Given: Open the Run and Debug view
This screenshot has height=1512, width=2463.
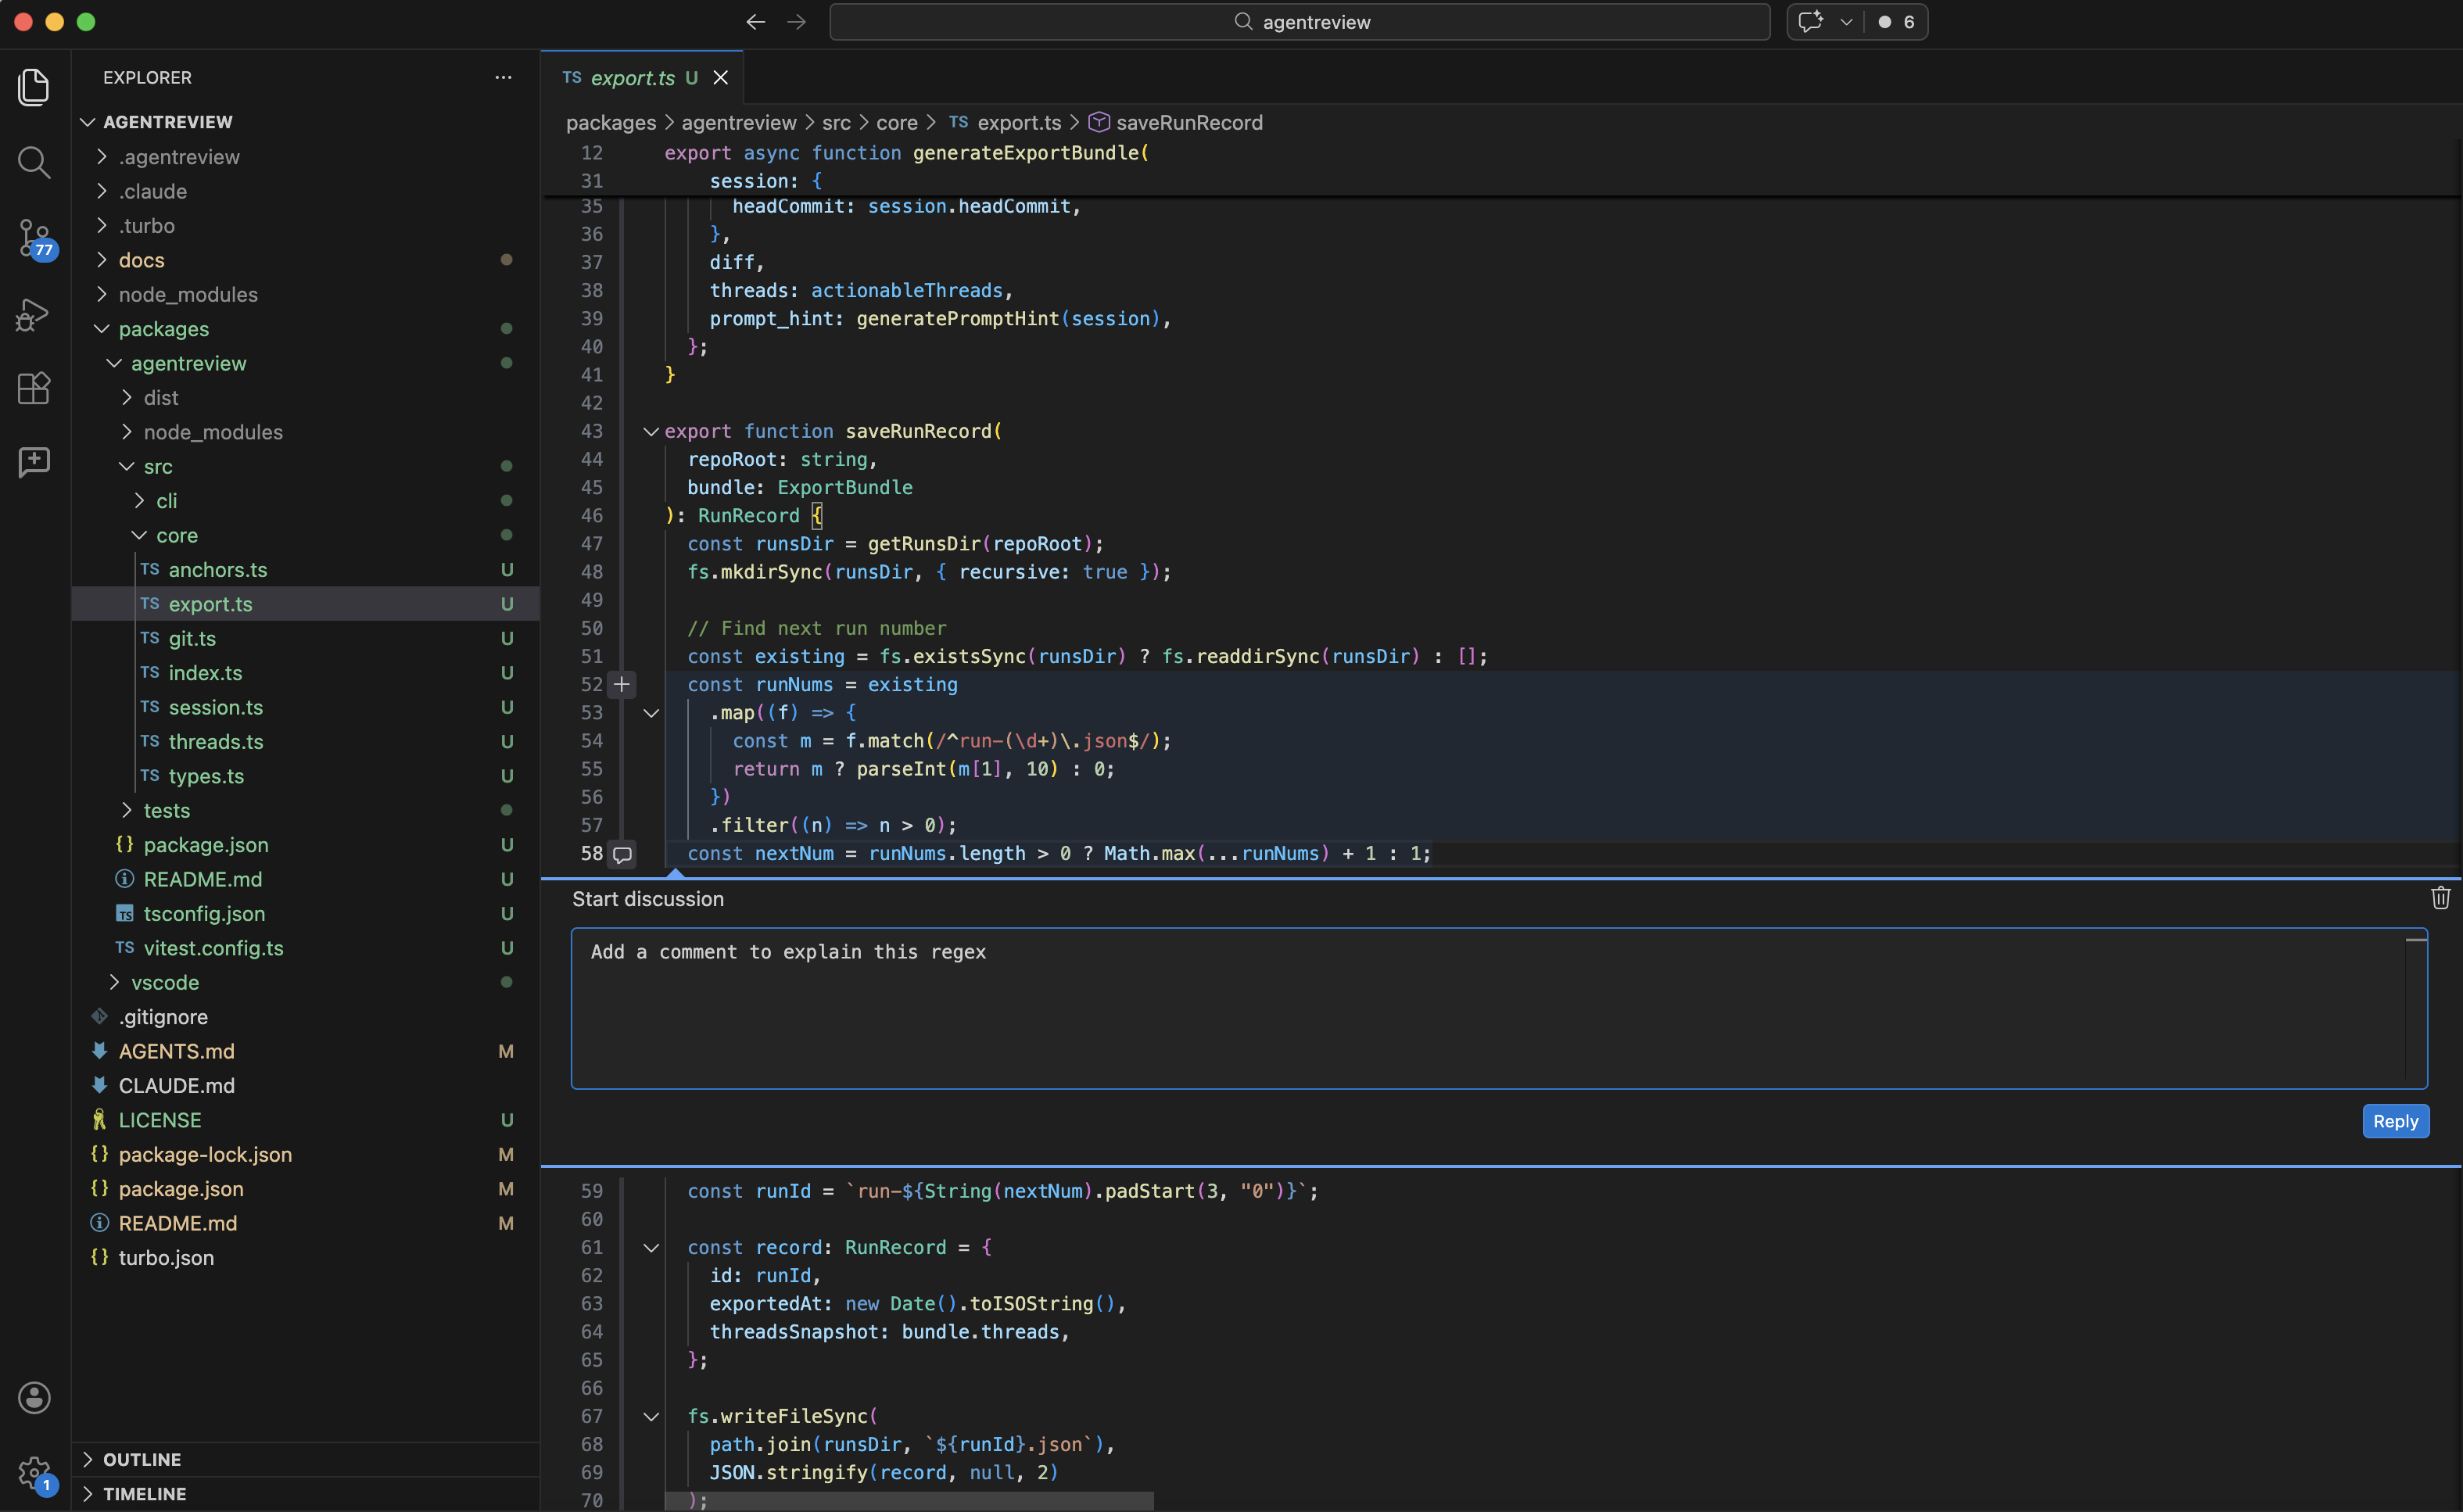Looking at the screenshot, I should pos(34,314).
